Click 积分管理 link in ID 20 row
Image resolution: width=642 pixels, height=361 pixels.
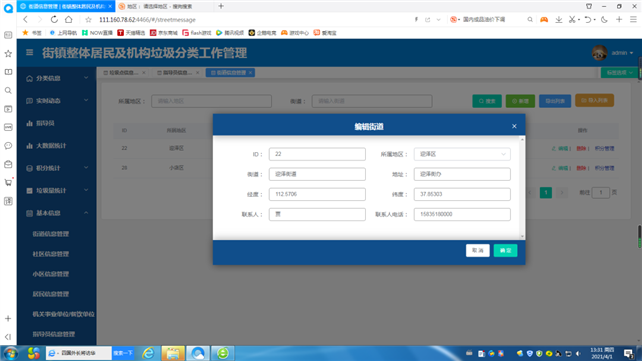[604, 168]
